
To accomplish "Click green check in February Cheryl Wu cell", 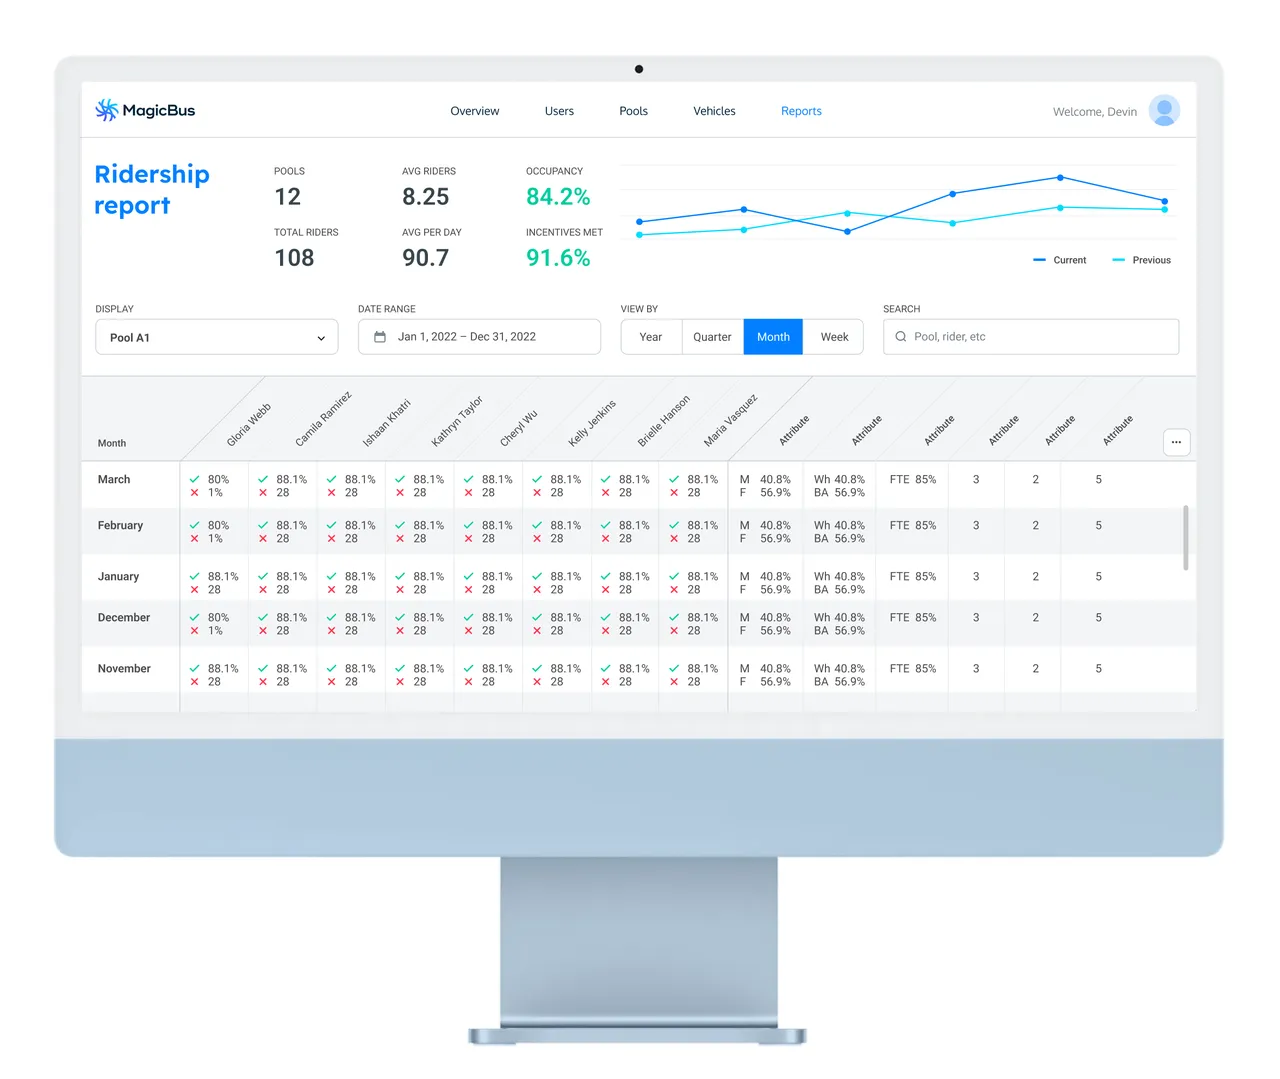I will click(468, 526).
